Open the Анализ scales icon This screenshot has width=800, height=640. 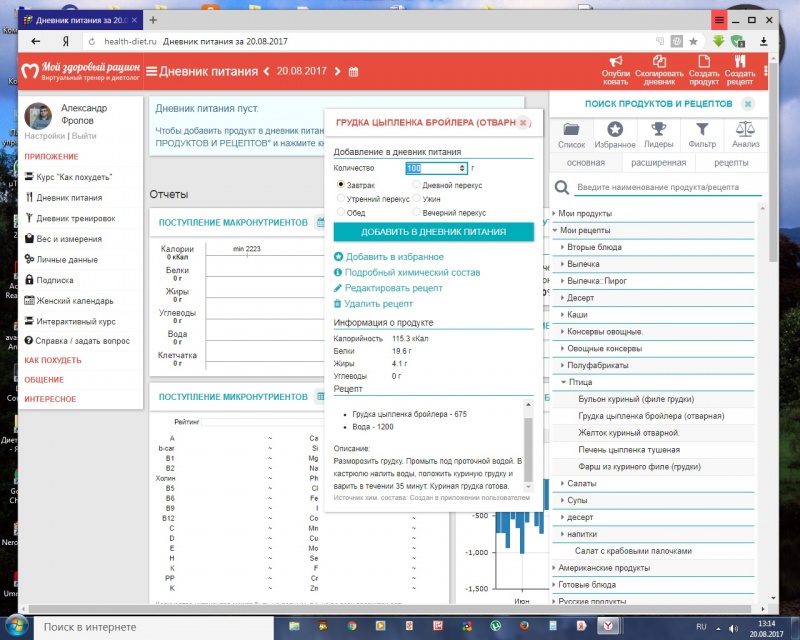click(746, 129)
